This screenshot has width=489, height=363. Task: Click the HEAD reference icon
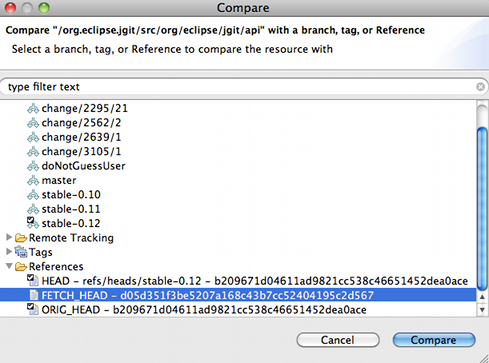click(x=33, y=280)
